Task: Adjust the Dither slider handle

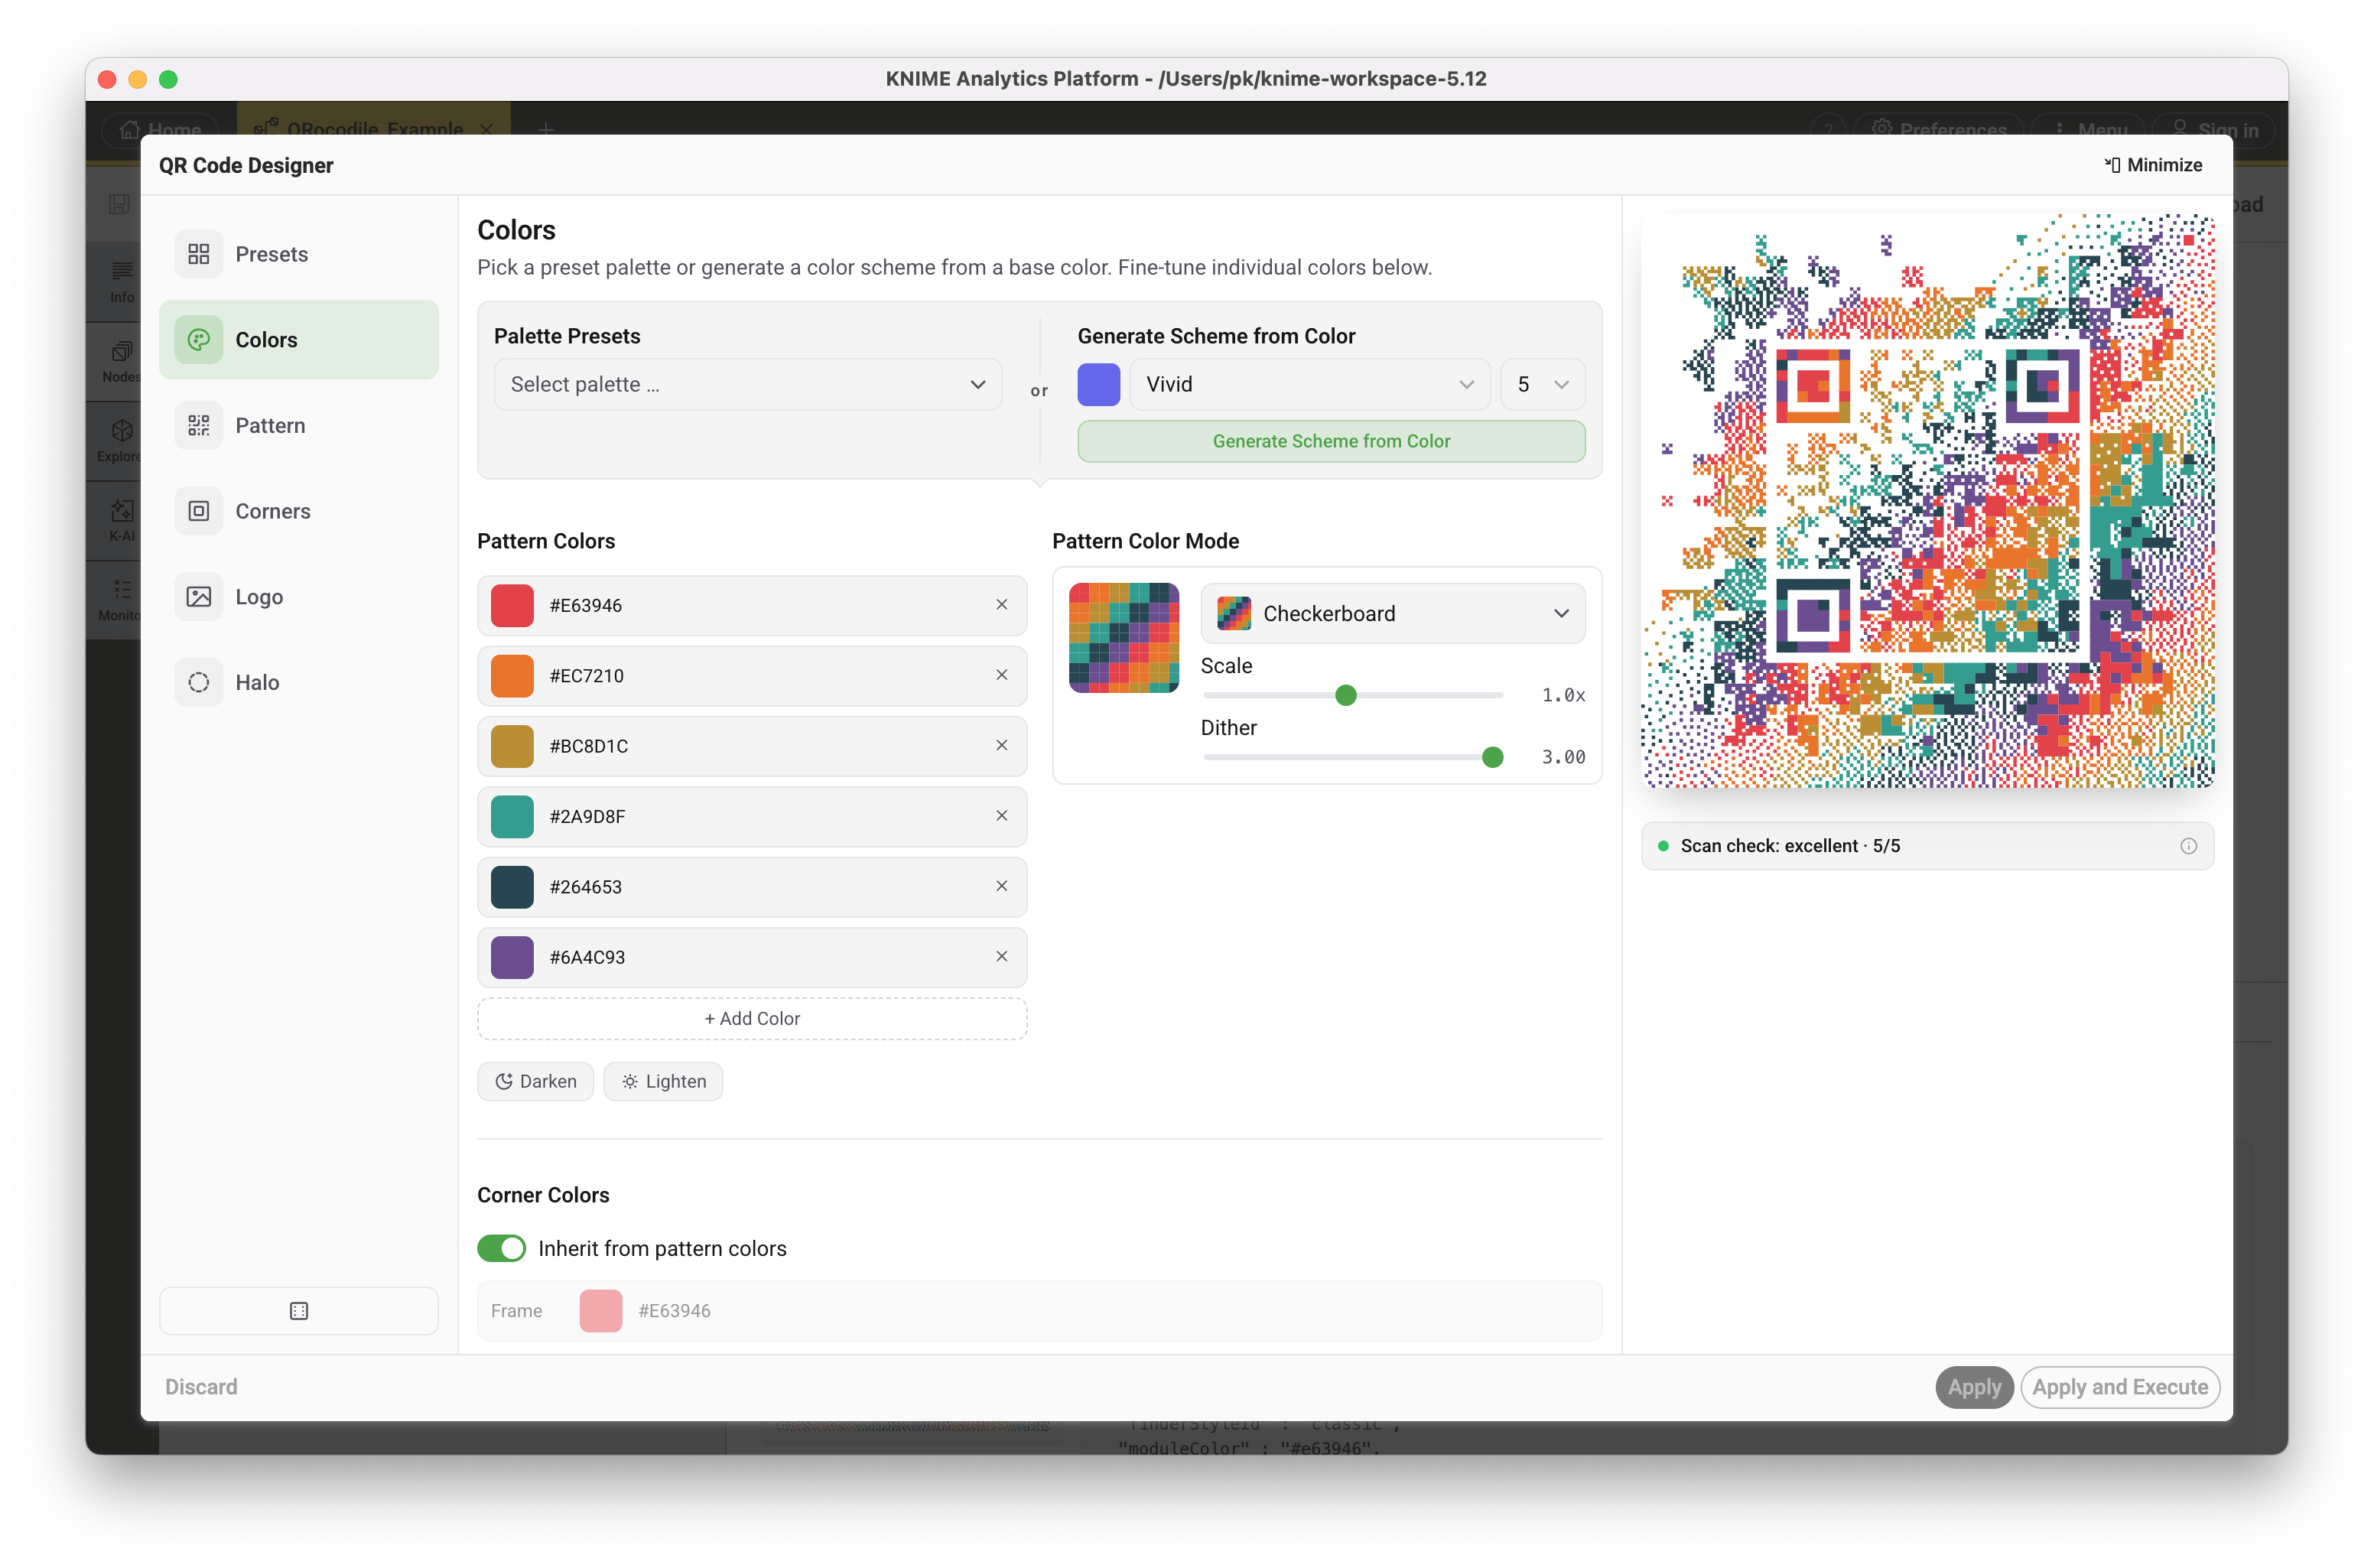Action: 1492,758
